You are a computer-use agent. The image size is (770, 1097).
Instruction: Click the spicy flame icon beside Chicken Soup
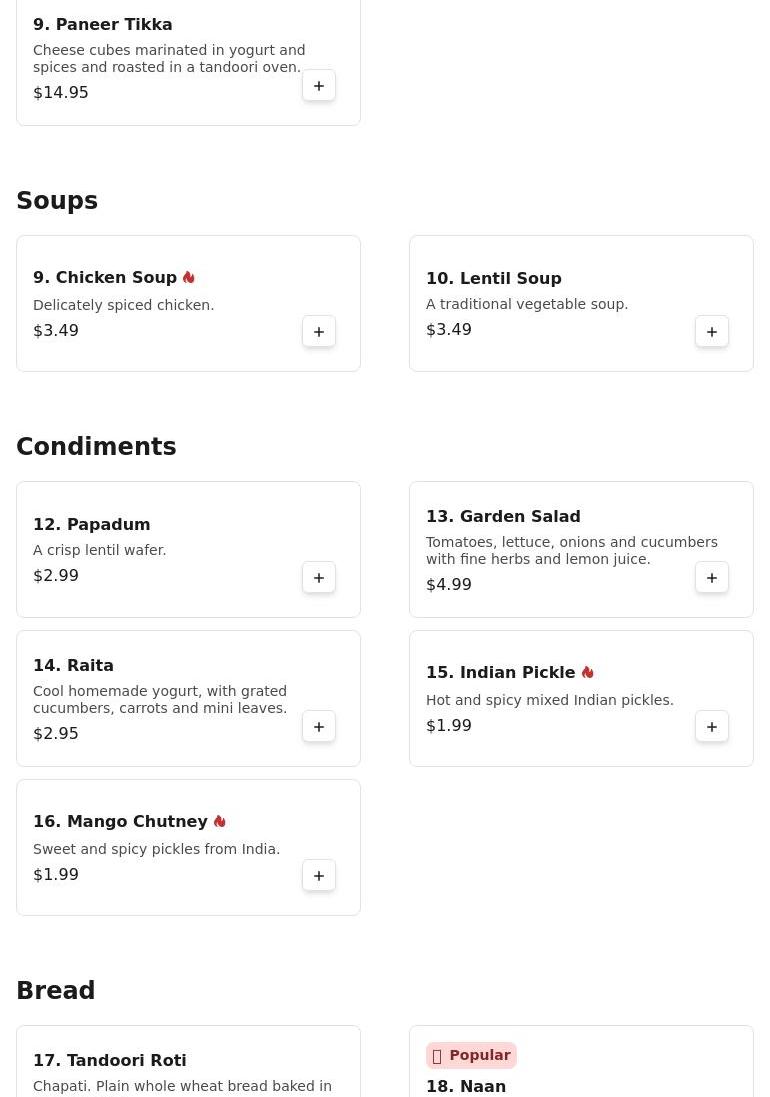(x=189, y=278)
